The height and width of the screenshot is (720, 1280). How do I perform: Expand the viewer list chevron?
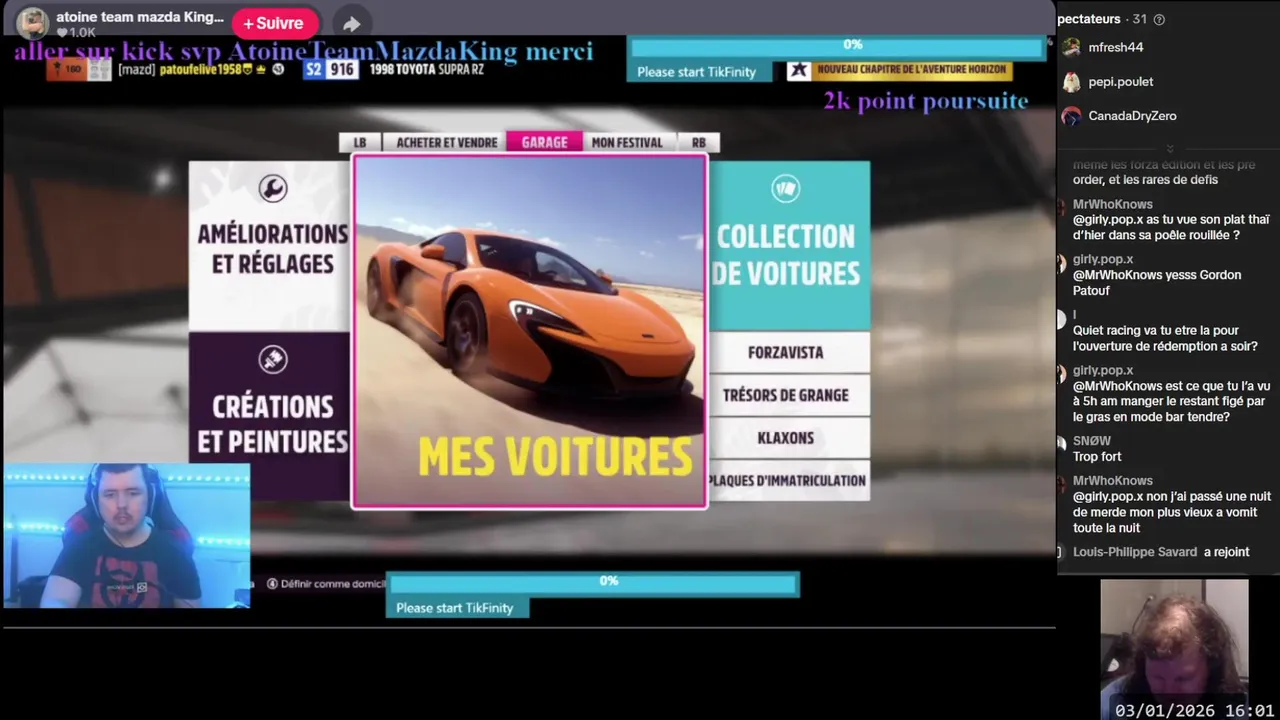pyautogui.click(x=1169, y=149)
